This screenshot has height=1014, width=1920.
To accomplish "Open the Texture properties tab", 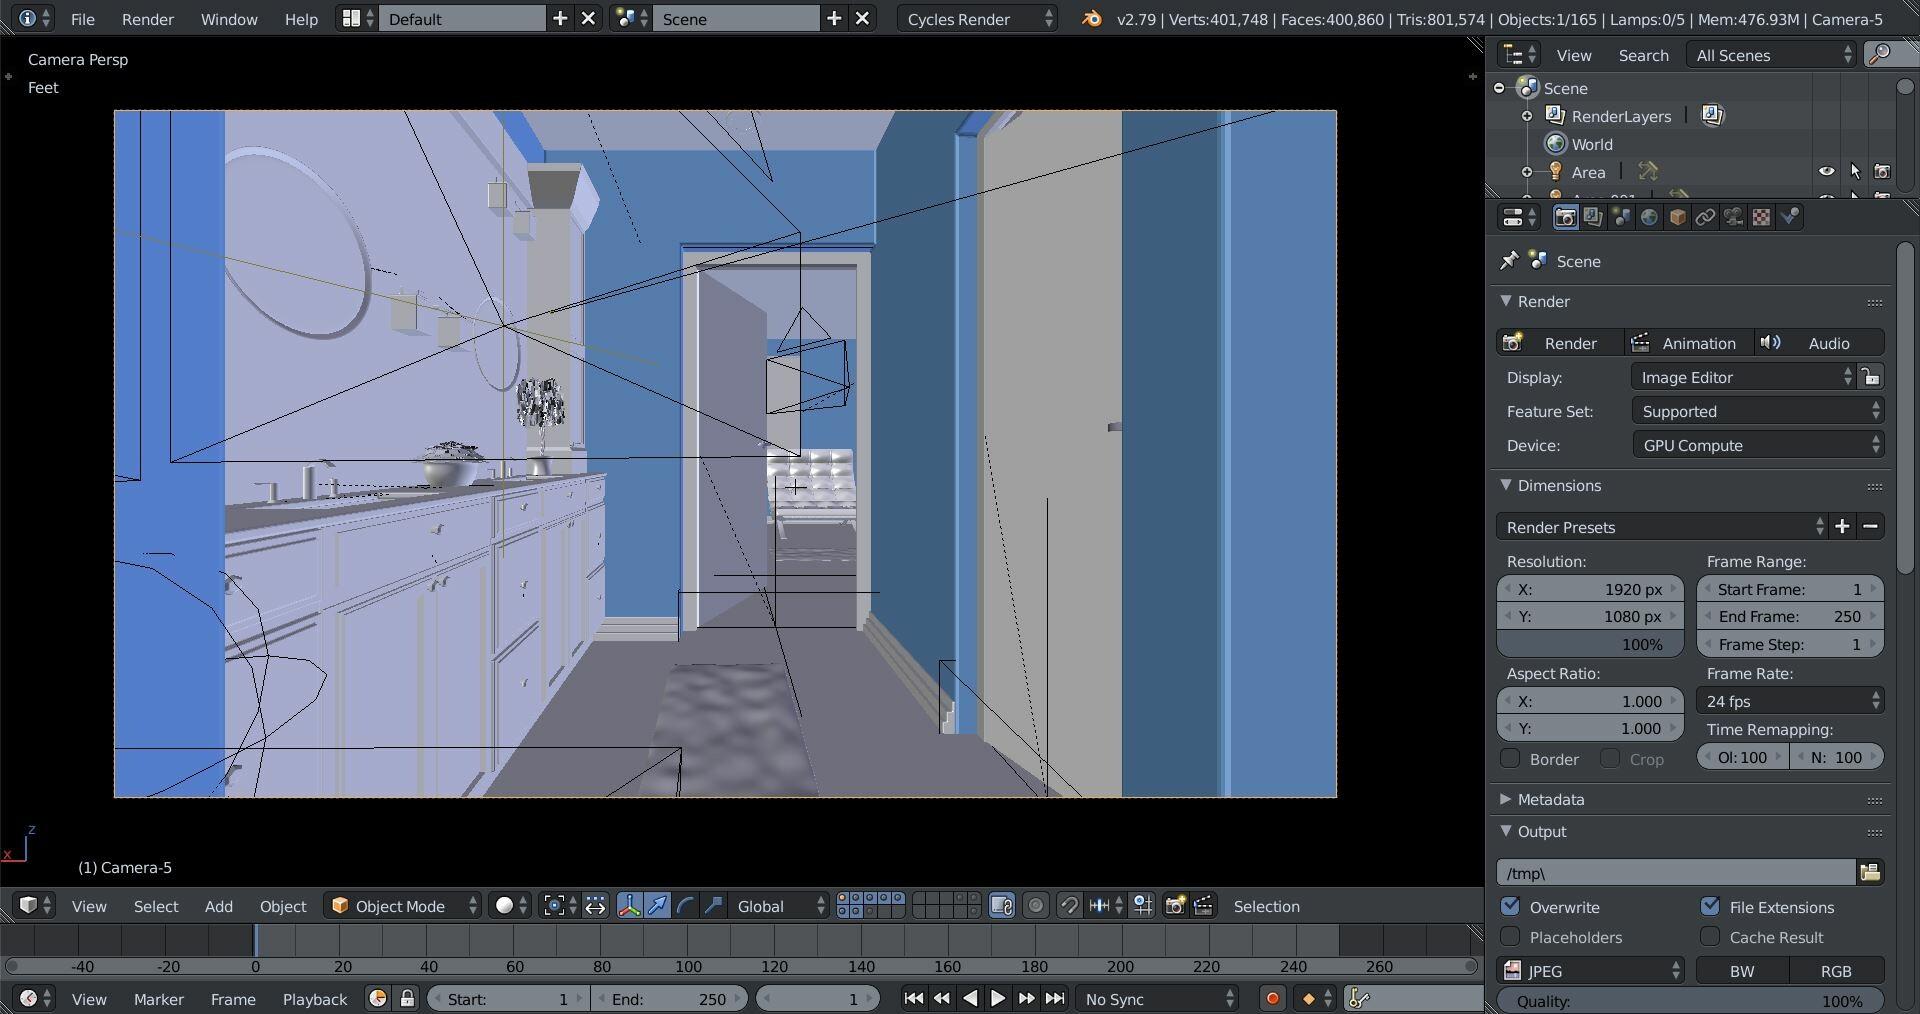I will click(x=1761, y=218).
